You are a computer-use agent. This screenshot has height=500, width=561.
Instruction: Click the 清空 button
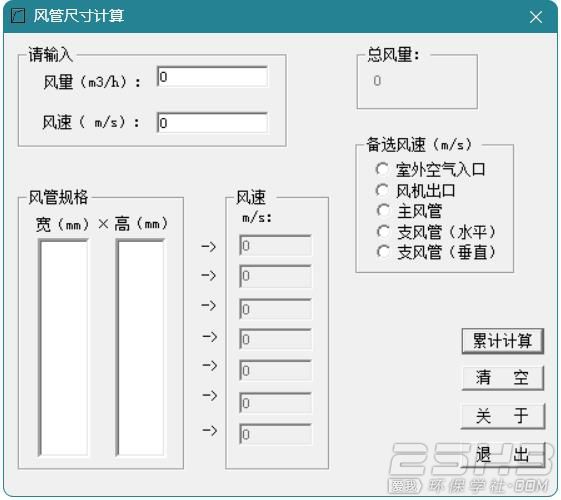coord(503,378)
